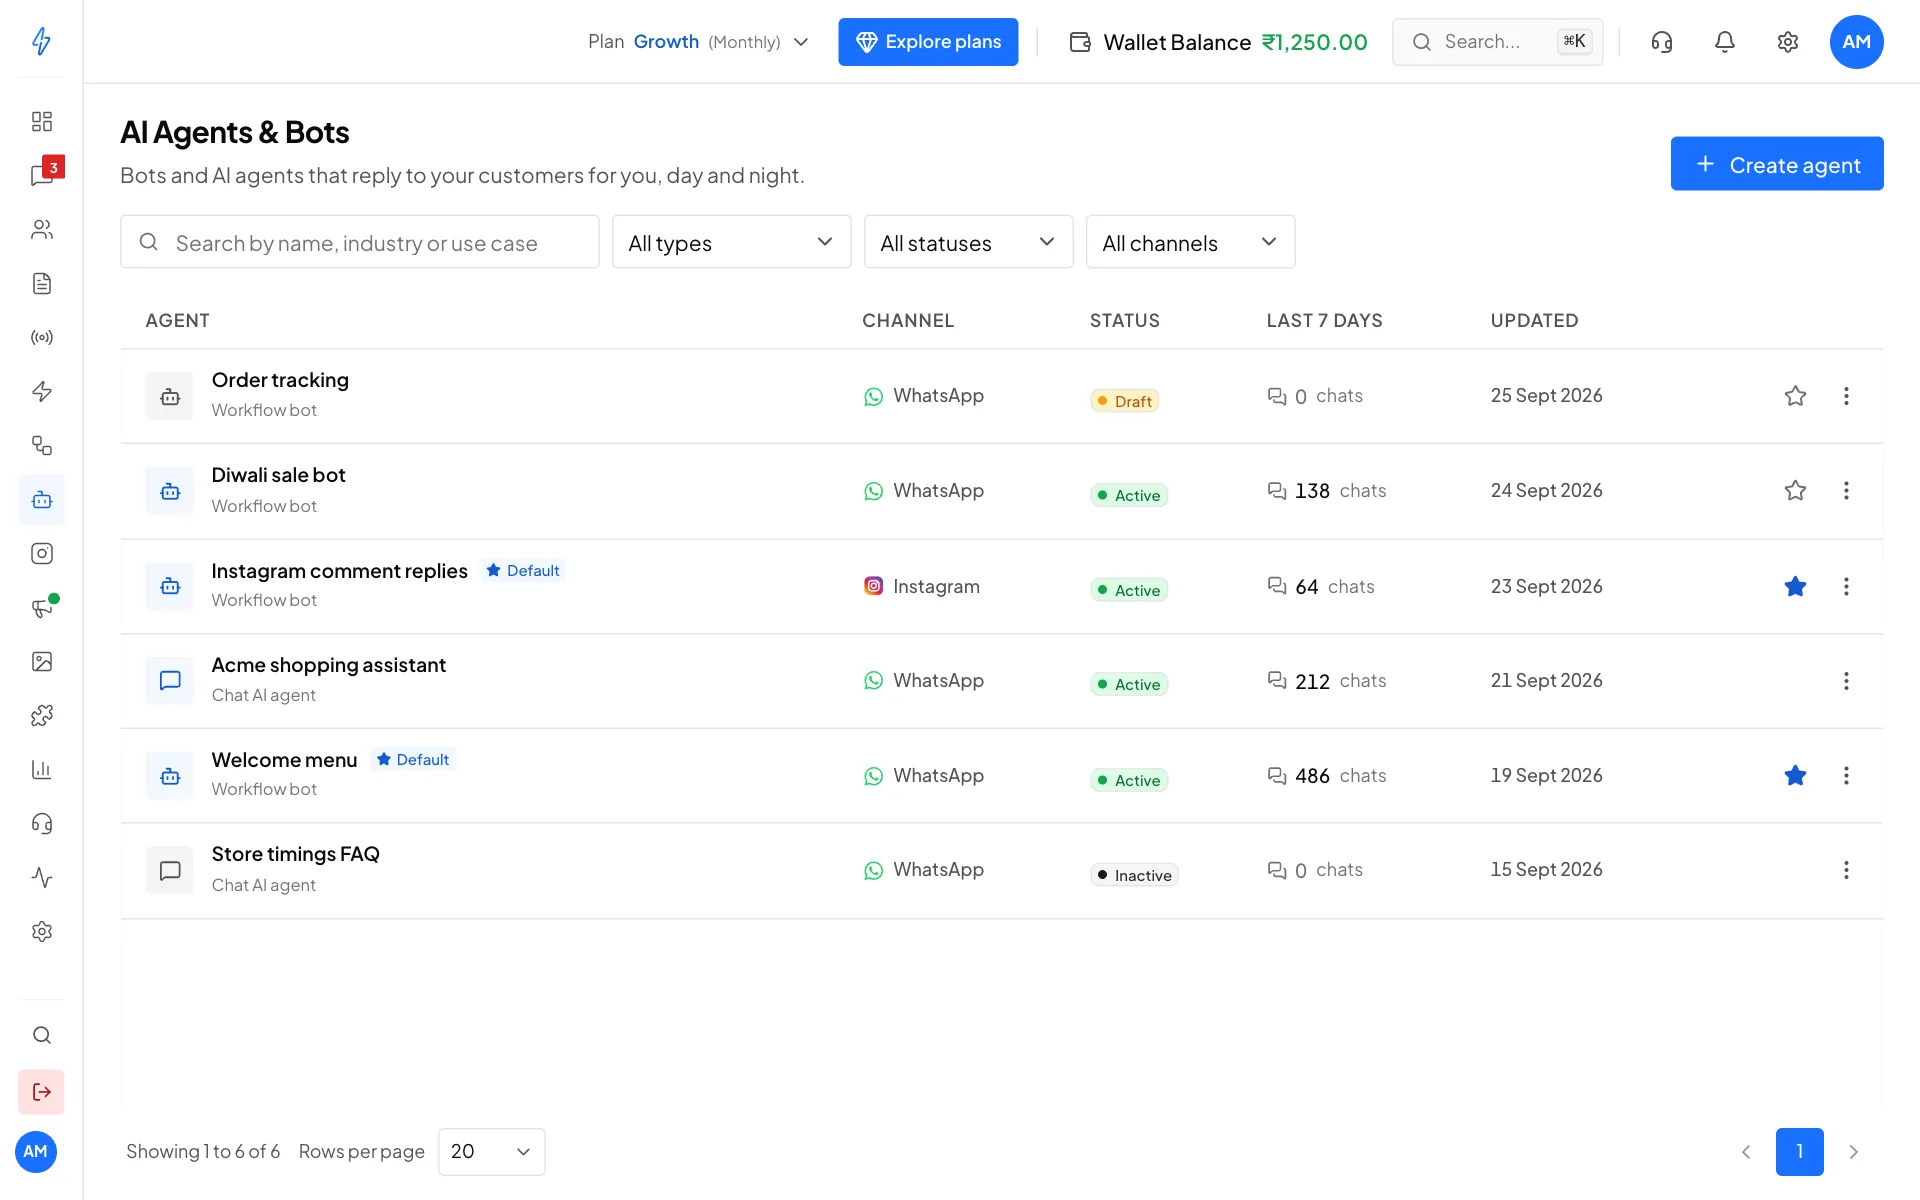
Task: Click the Explore plans button
Action: [x=927, y=42]
